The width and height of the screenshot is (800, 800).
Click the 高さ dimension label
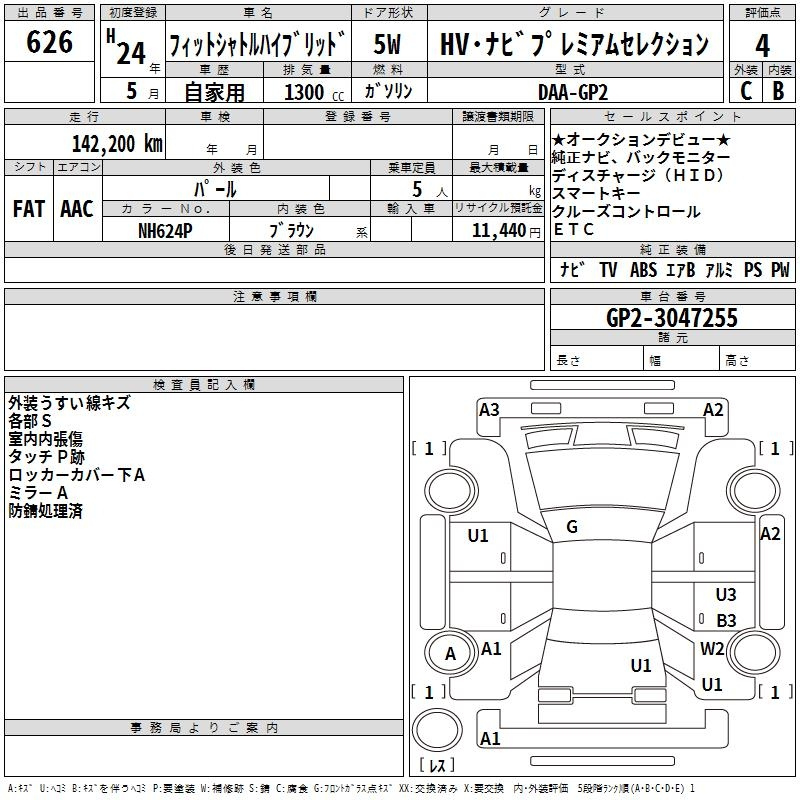[737, 361]
